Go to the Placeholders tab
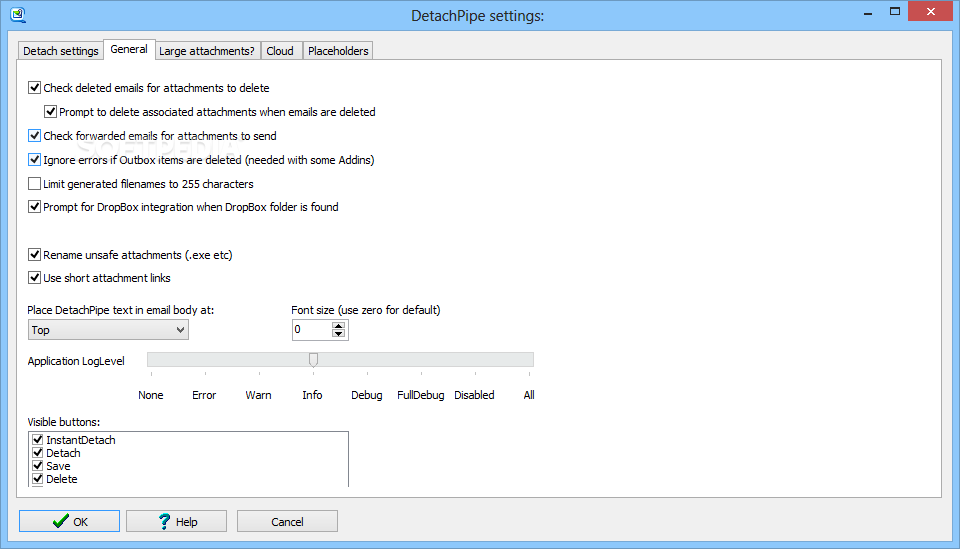960x549 pixels. 338,51
